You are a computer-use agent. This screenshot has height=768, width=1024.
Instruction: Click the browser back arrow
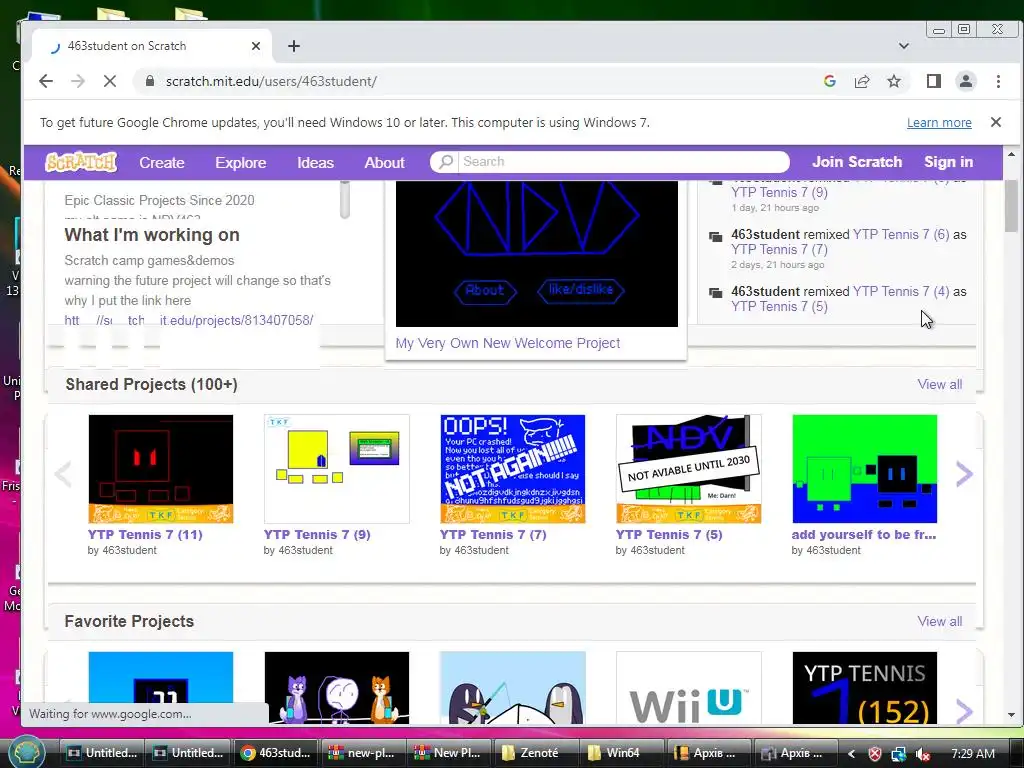tap(46, 81)
